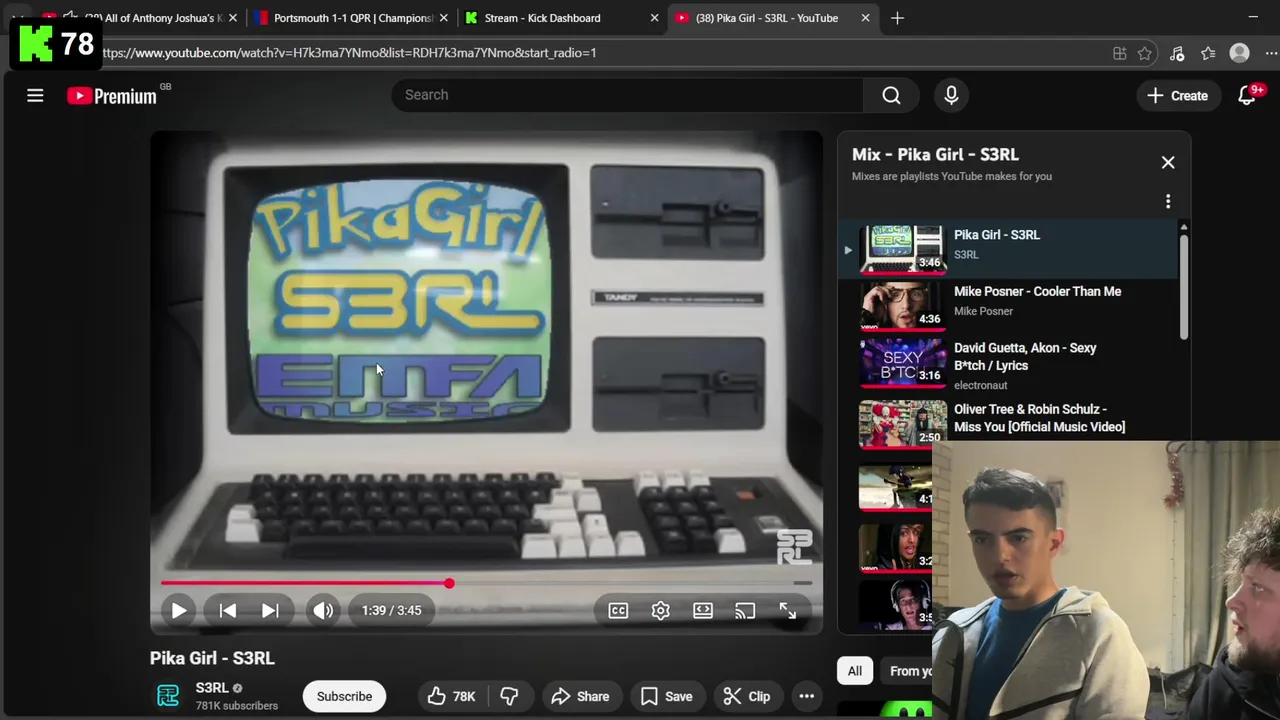Viewport: 1280px width, 720px height.
Task: Play the Pika Girl video
Action: click(179, 610)
